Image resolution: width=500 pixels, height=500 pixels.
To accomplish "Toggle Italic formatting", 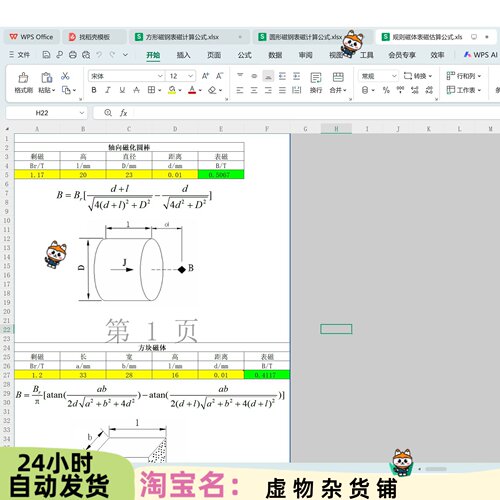I will [x=108, y=90].
